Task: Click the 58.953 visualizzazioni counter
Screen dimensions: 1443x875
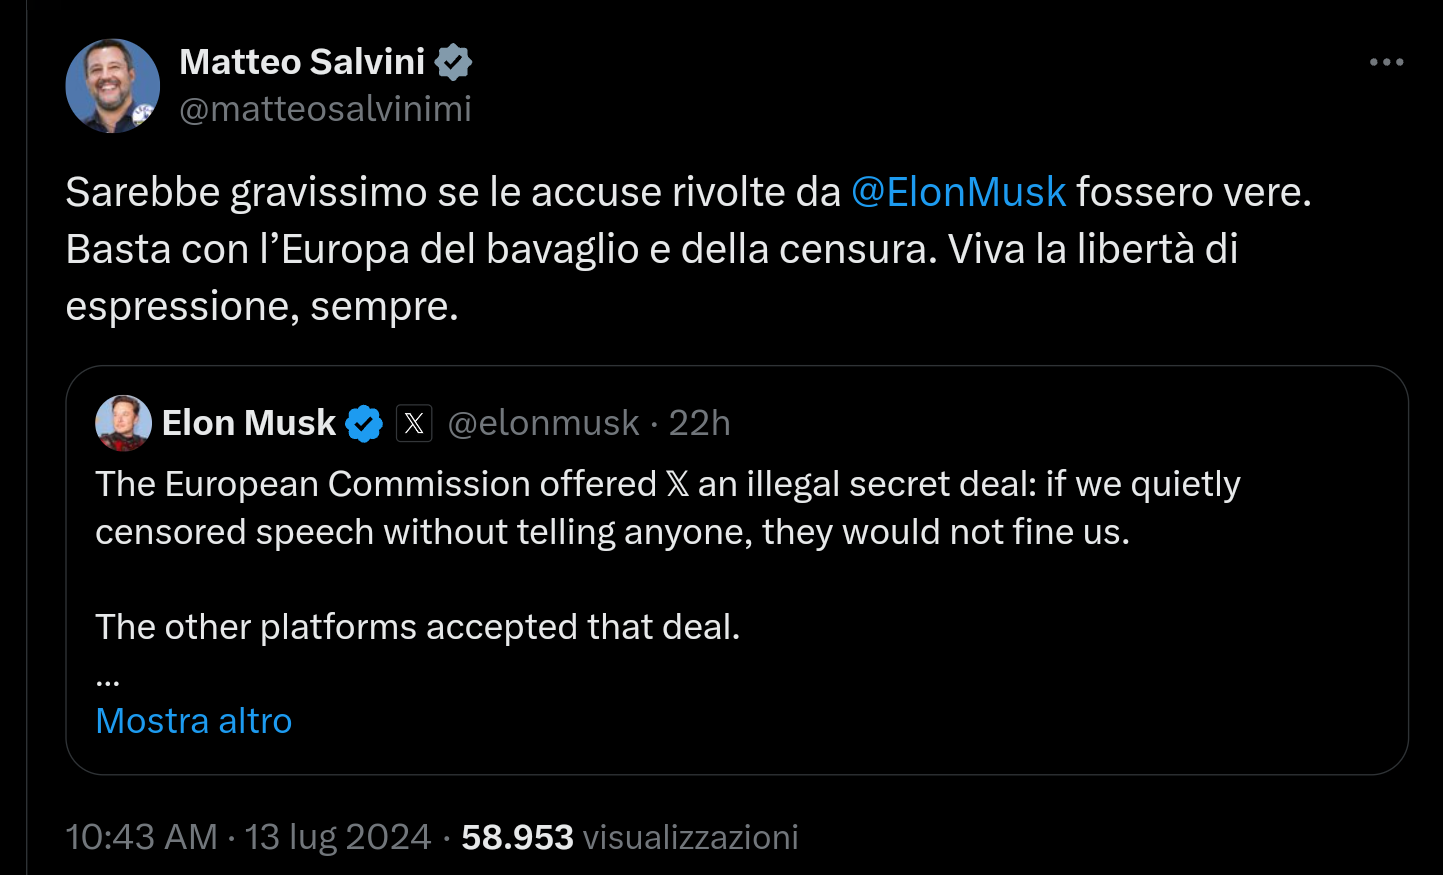Action: pyautogui.click(x=630, y=837)
